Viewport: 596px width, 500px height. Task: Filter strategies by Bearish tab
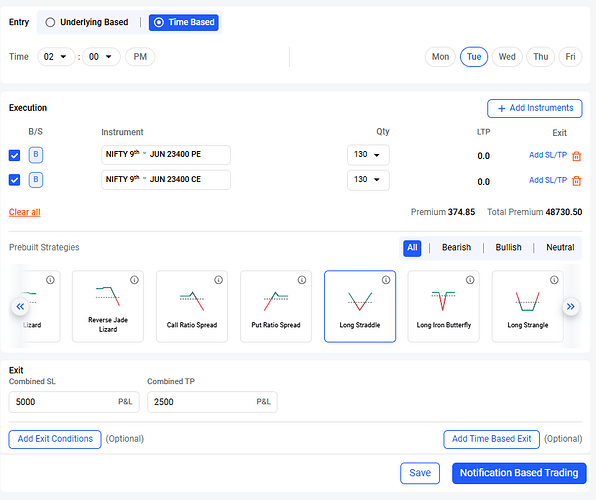[456, 248]
